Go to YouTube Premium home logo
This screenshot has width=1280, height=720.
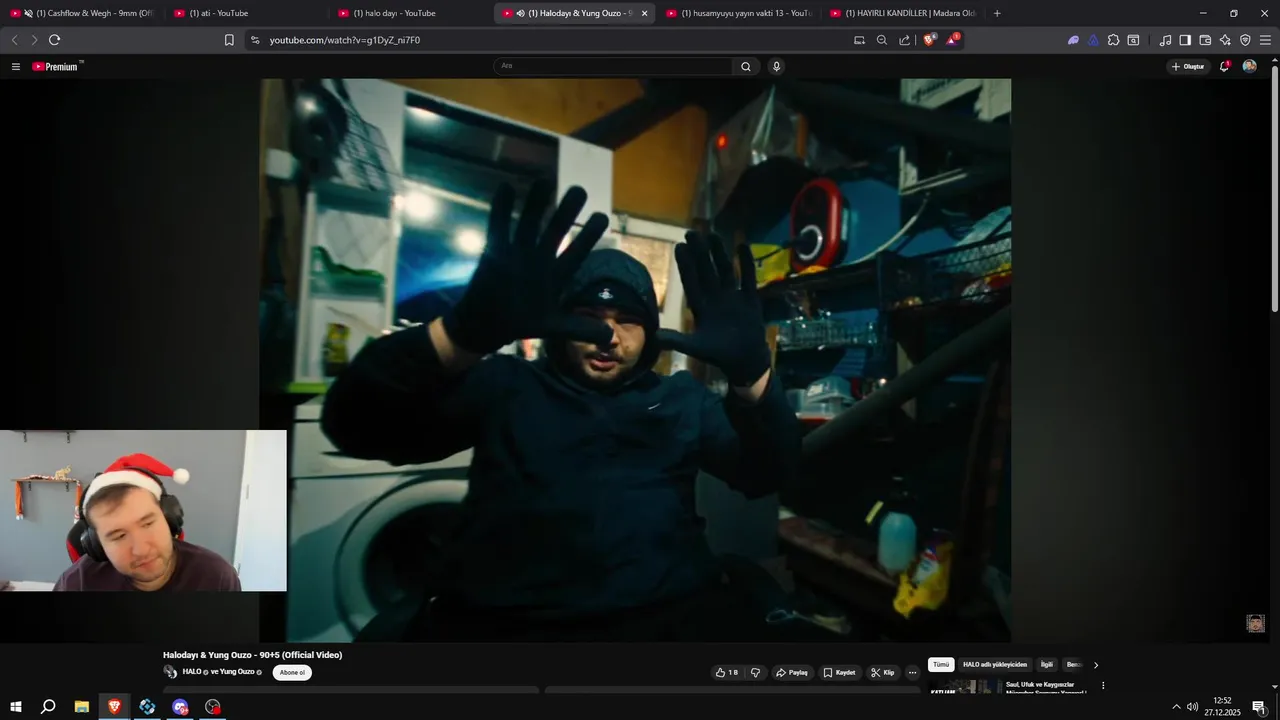pyautogui.click(x=56, y=66)
